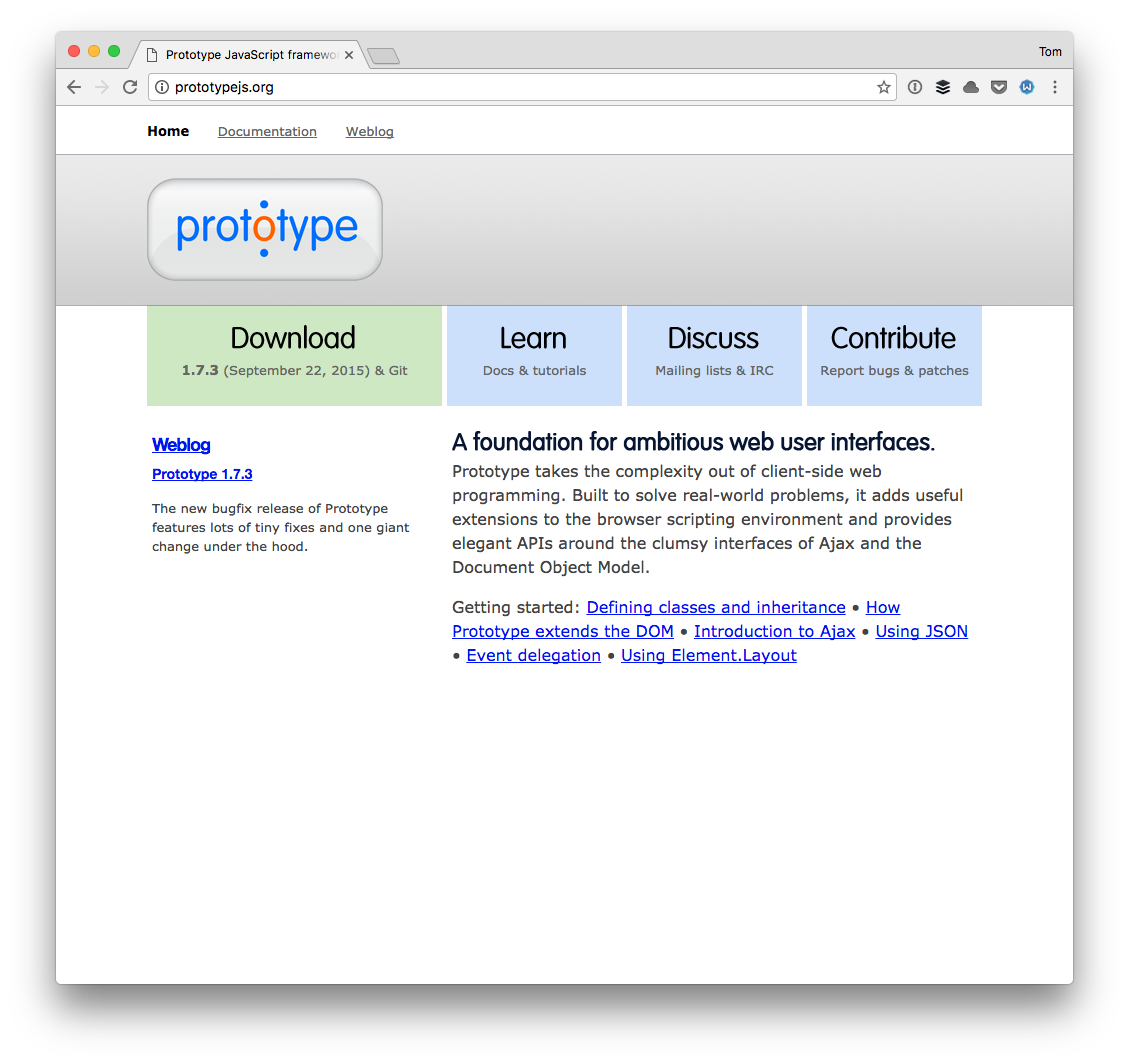The width and height of the screenshot is (1129, 1064).
Task: Go to the Documentation nav item
Action: pos(267,132)
